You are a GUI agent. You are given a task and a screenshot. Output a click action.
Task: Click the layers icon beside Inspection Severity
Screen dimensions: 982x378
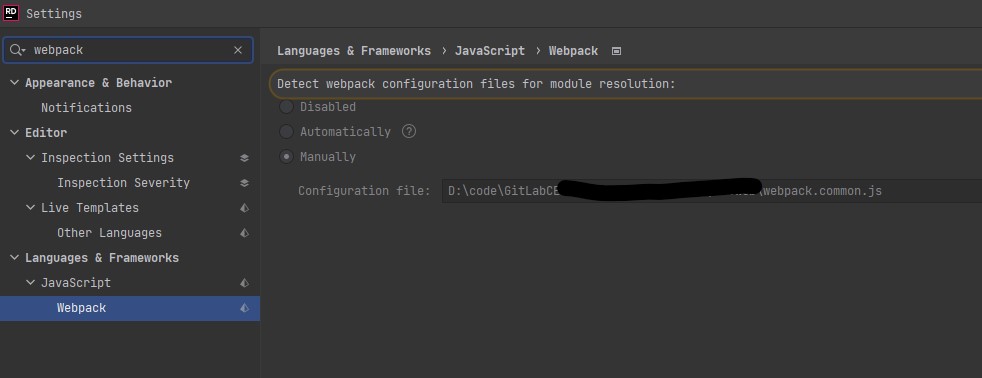tap(244, 183)
